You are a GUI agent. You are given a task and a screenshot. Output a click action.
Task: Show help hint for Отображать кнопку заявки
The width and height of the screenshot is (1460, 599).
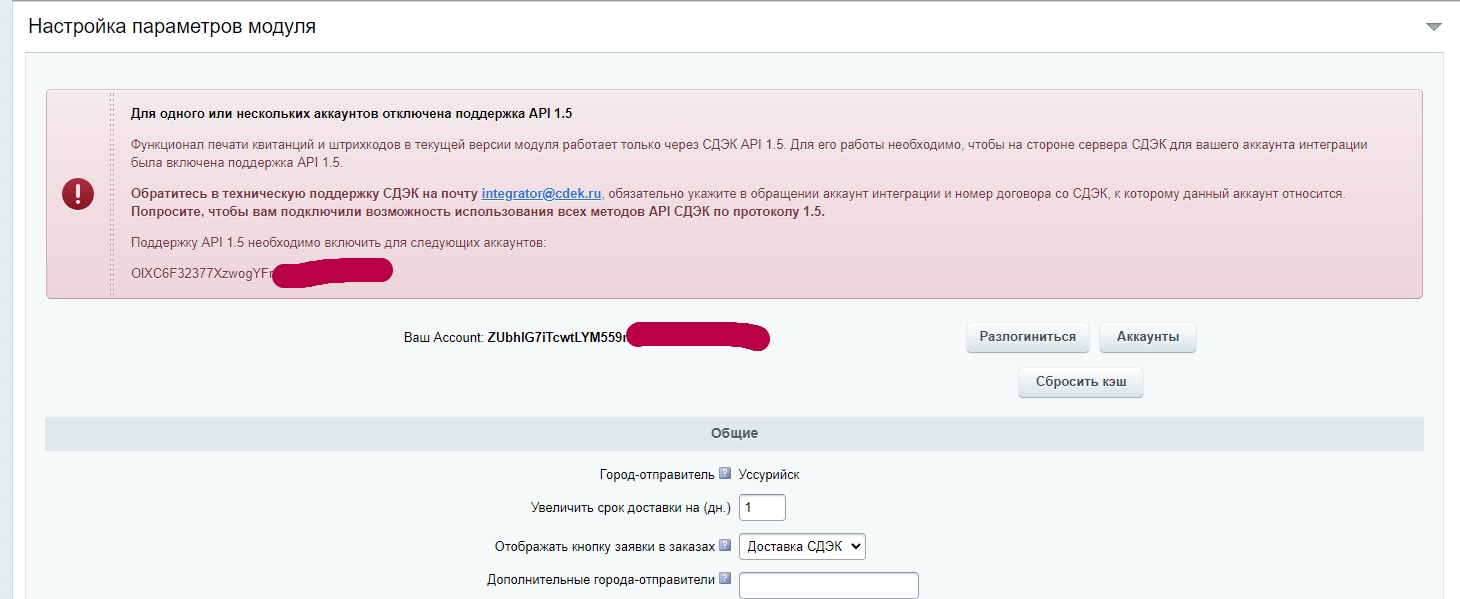pyautogui.click(x=725, y=546)
